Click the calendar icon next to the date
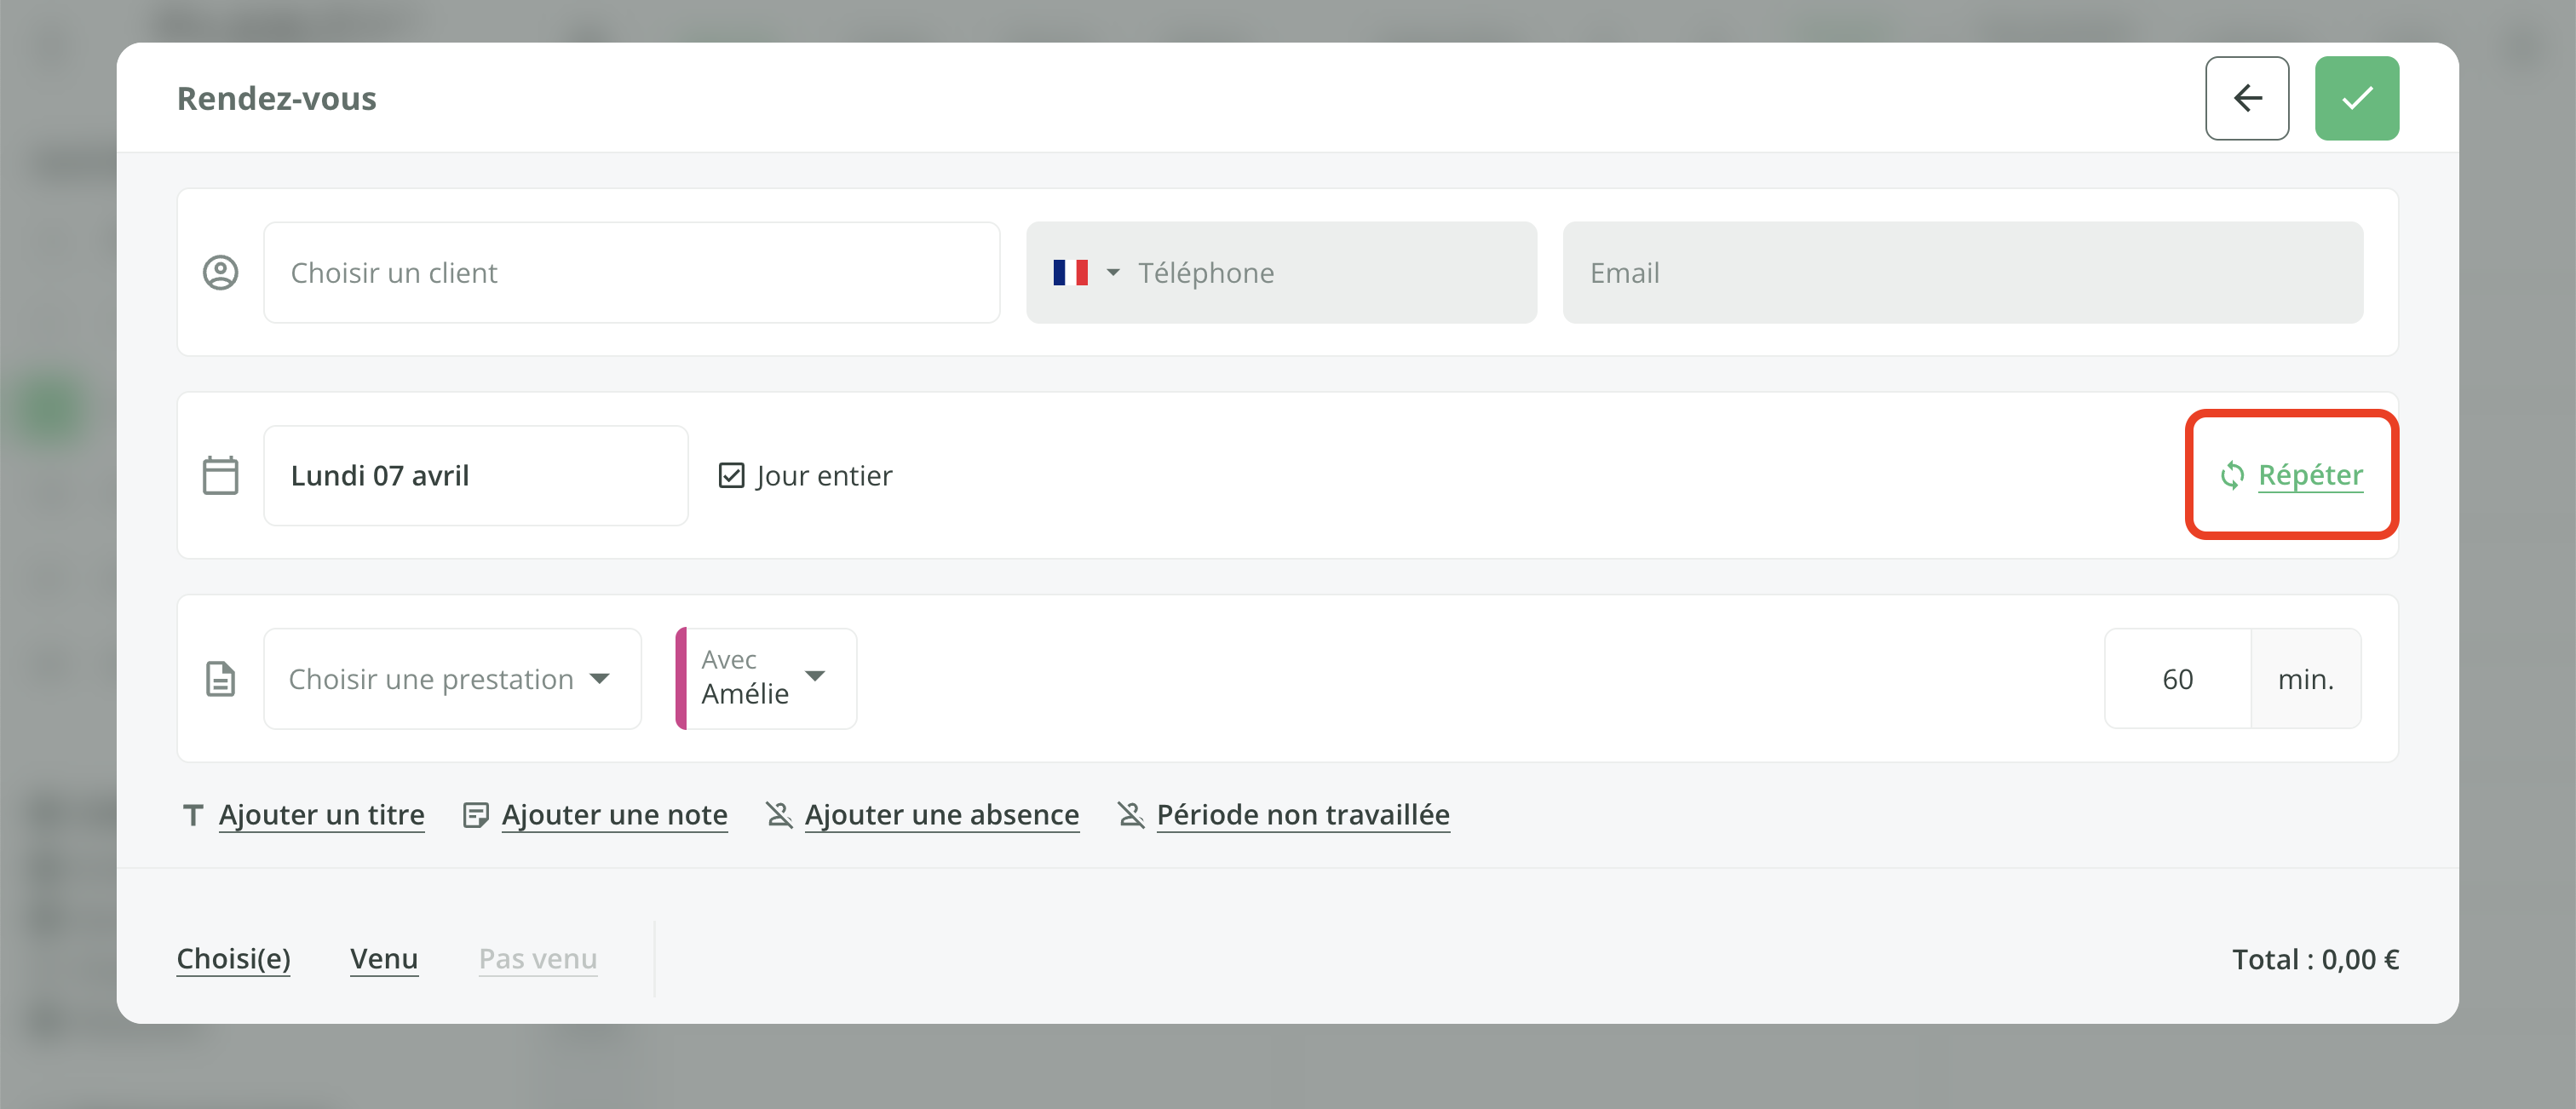 click(x=221, y=475)
